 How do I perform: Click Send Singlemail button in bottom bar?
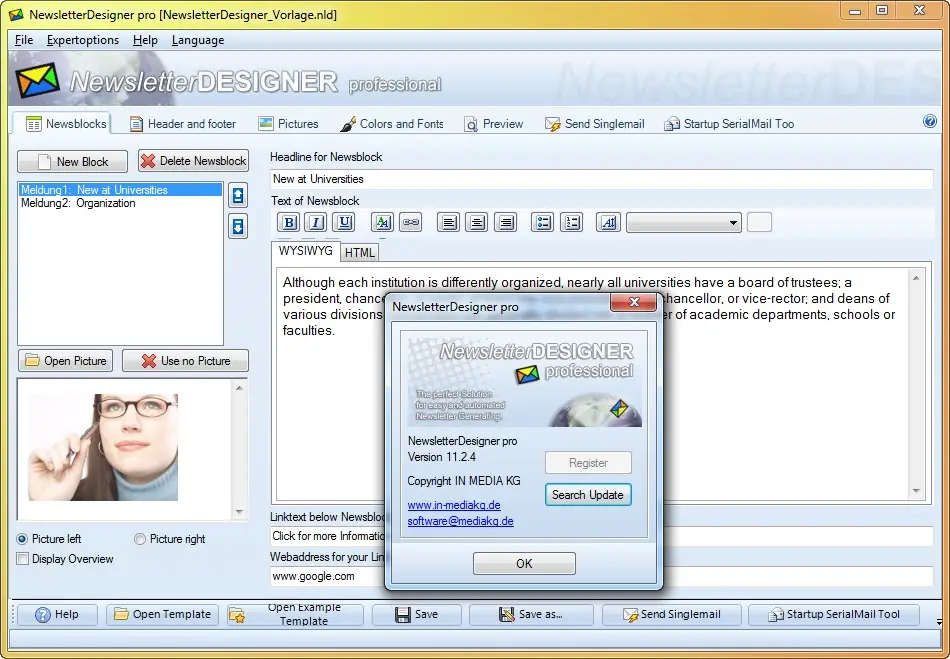[x=672, y=614]
